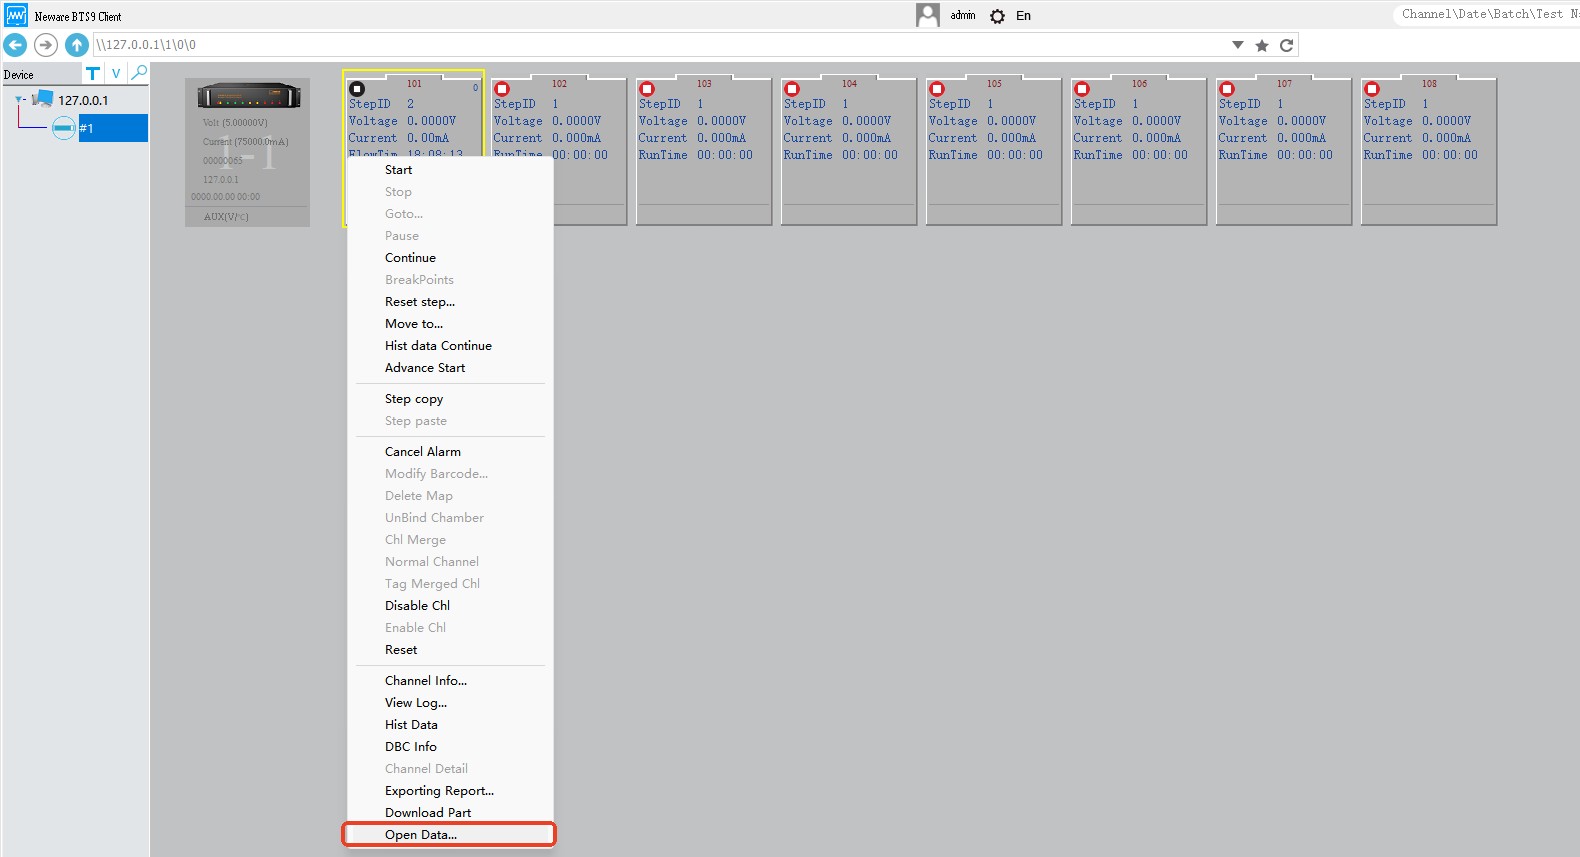The height and width of the screenshot is (857, 1580).
Task: Click the status icon of channel 108
Action: click(x=1372, y=89)
